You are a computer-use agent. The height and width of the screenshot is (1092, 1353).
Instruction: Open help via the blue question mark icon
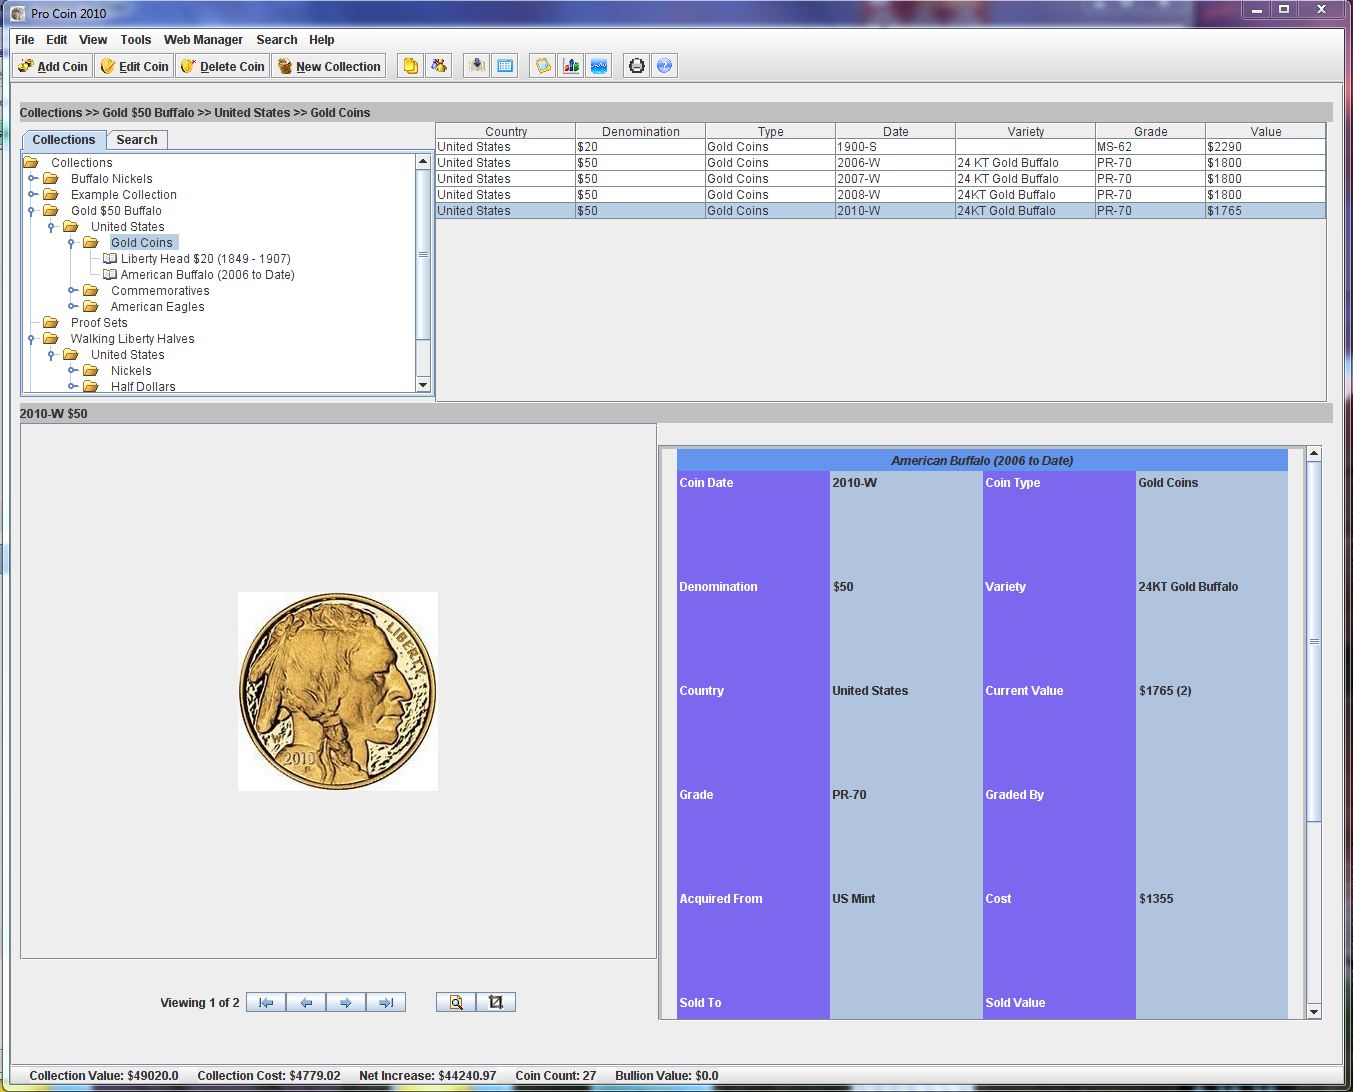(x=664, y=66)
